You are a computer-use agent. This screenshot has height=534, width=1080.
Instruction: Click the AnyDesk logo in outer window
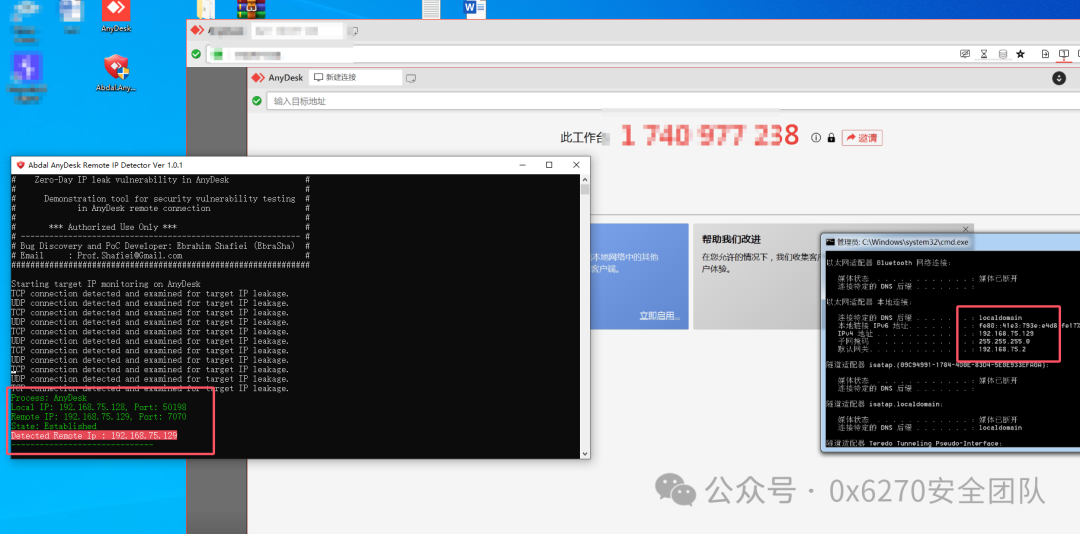point(198,30)
